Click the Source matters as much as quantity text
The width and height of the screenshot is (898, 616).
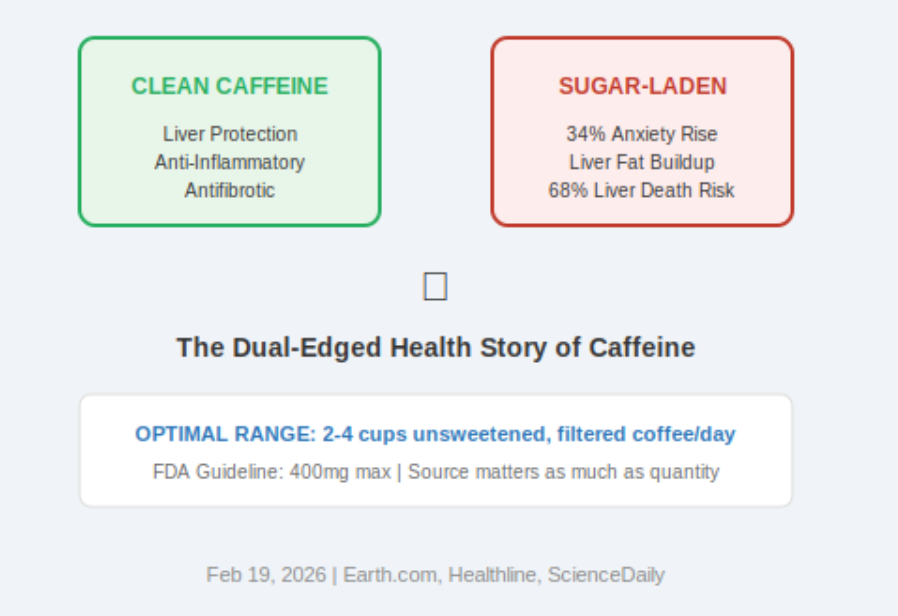pyautogui.click(x=563, y=472)
